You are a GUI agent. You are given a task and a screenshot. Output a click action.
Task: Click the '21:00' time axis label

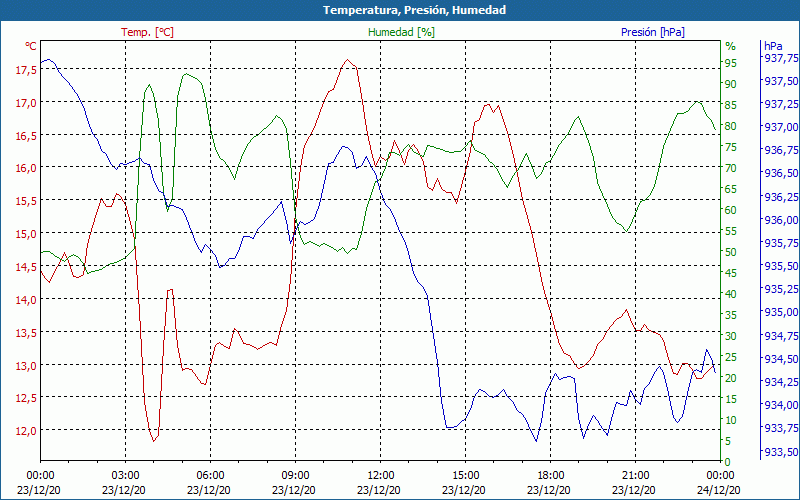click(x=635, y=476)
